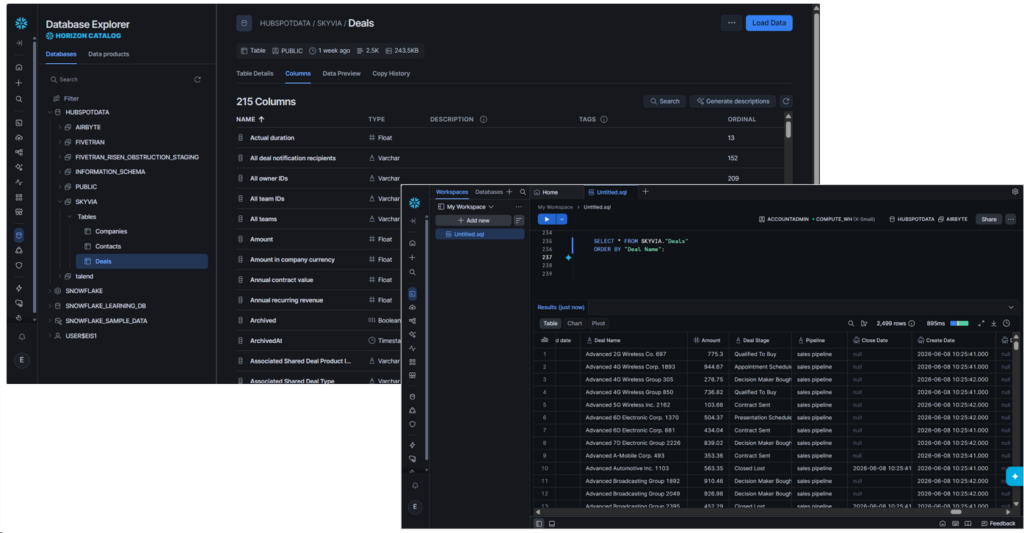Switch results view to Chart
The image size is (1024, 533).
coord(575,323)
